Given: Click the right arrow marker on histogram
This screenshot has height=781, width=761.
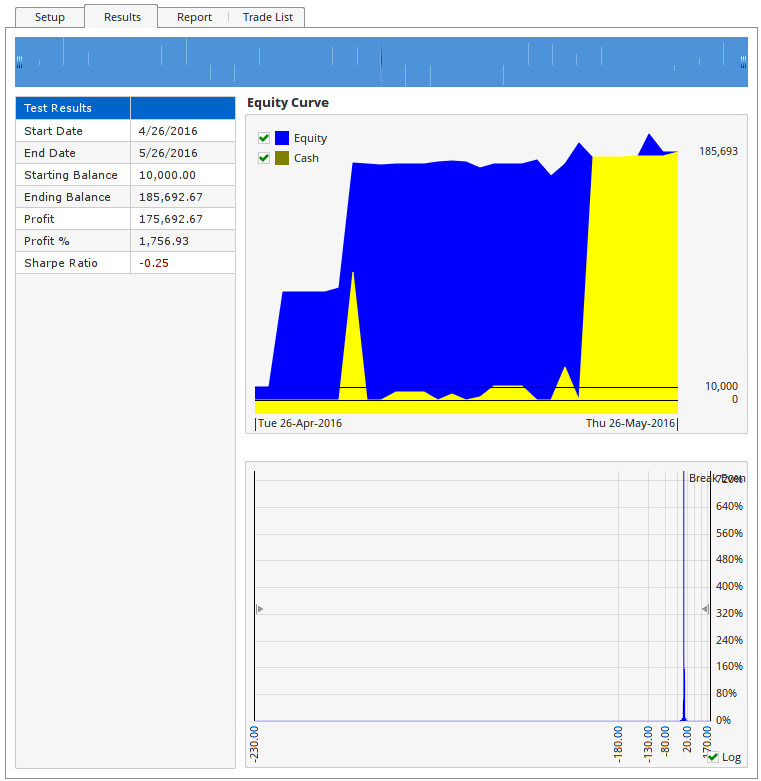Looking at the screenshot, I should tap(705, 609).
